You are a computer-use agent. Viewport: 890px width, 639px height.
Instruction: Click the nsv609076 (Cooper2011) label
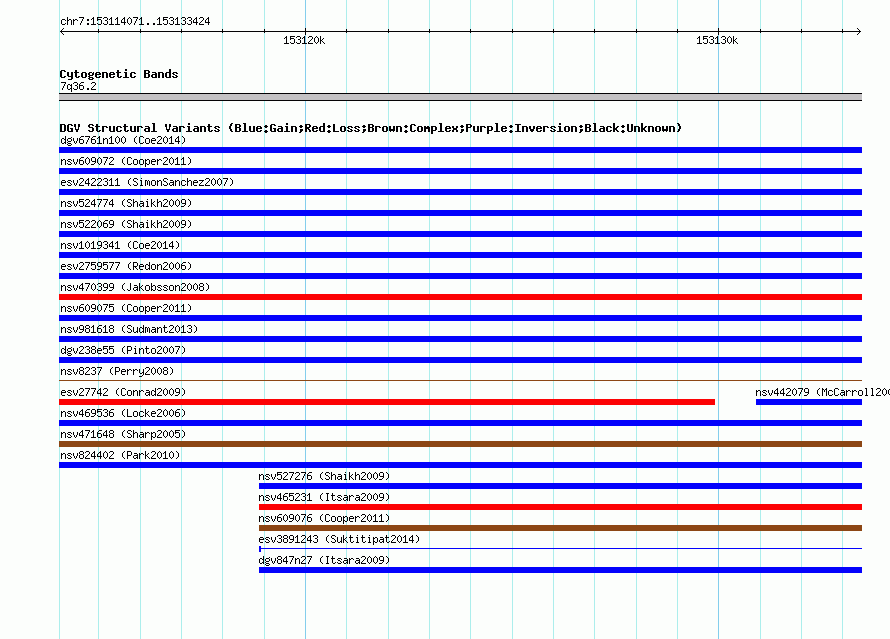[x=324, y=518]
